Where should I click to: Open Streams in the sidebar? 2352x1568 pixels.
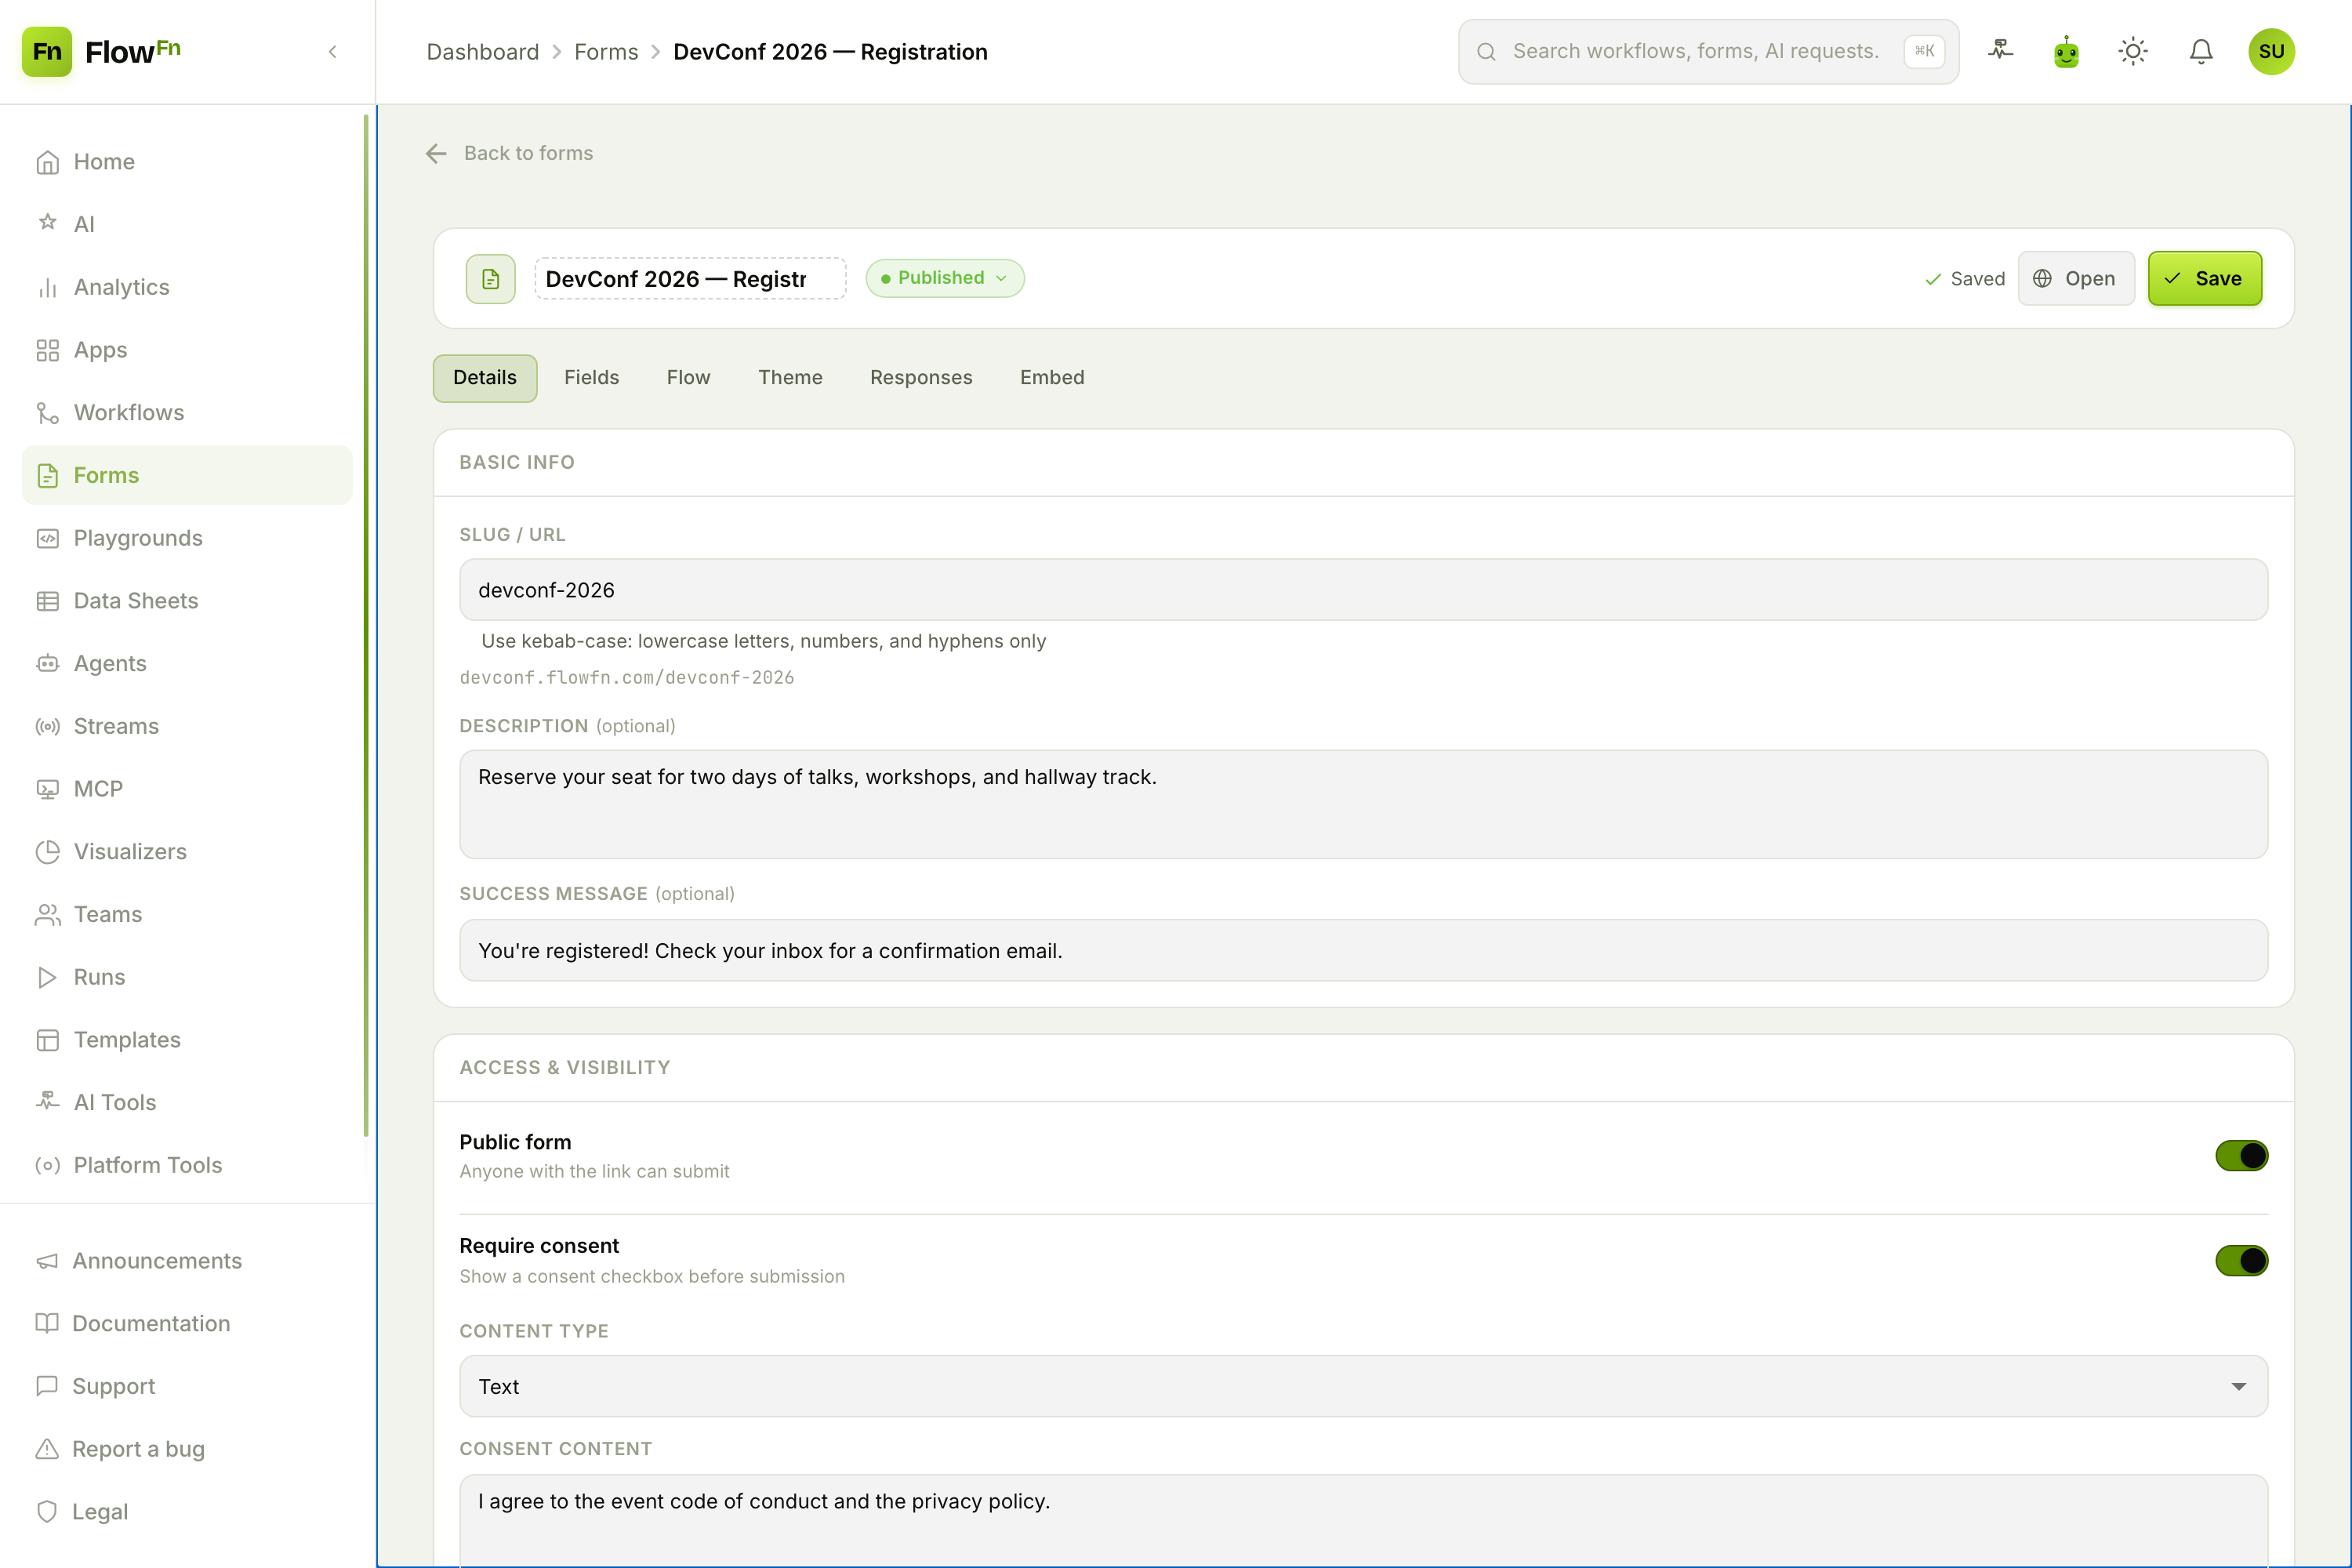coord(187,726)
